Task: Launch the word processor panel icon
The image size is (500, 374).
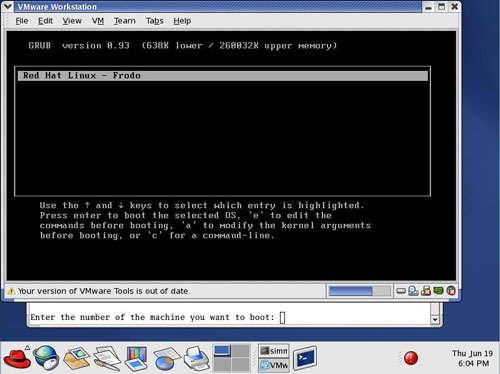Action: click(107, 358)
